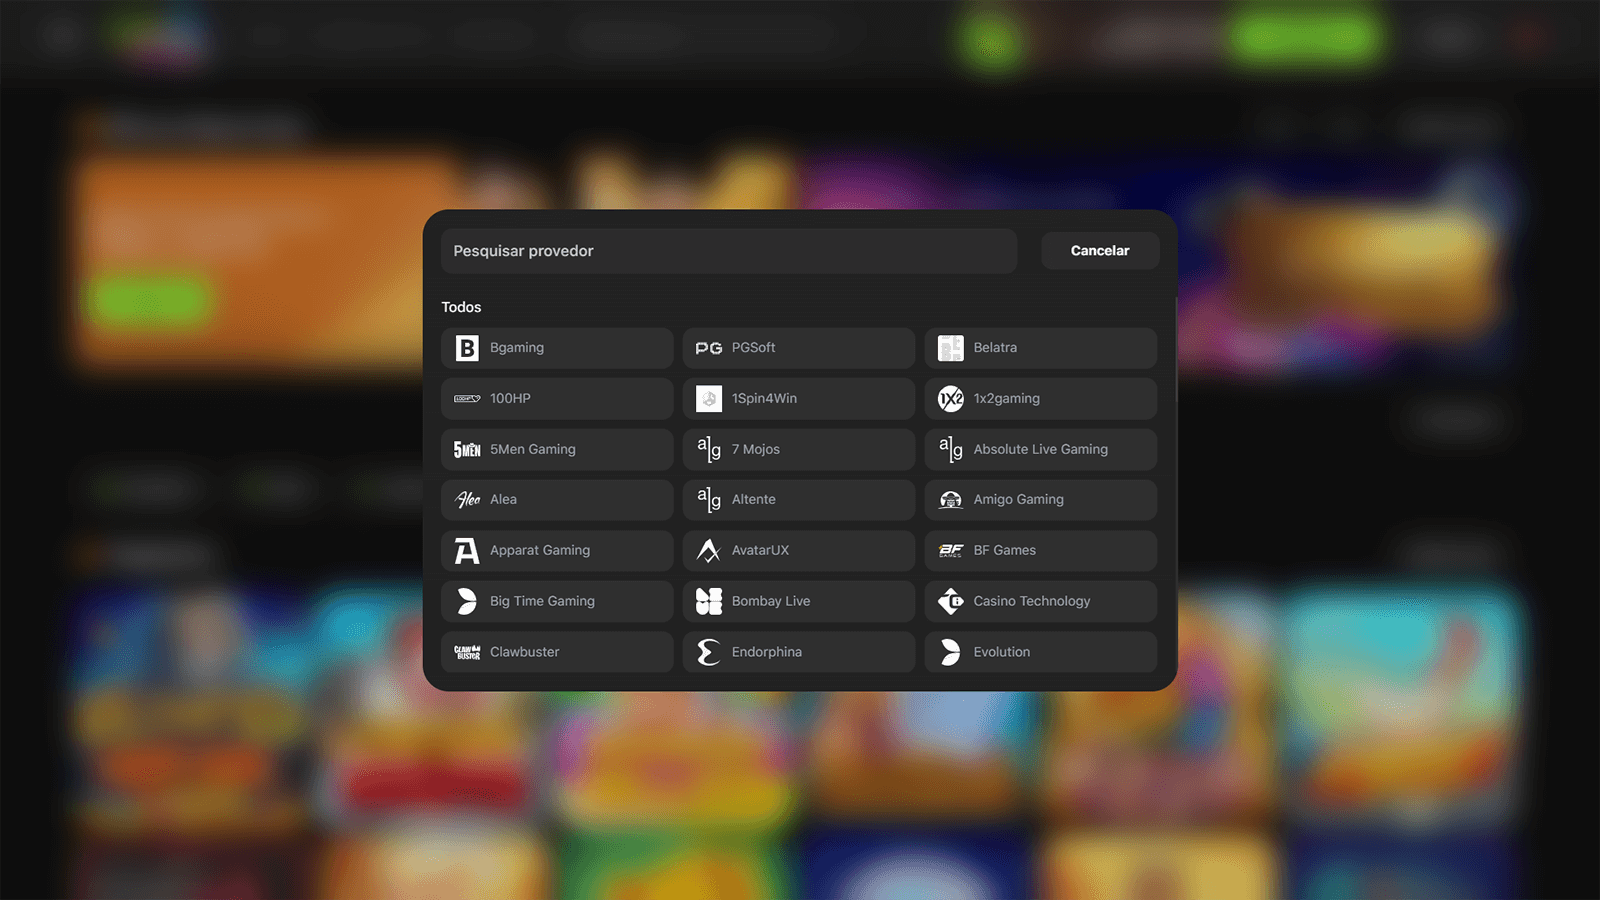The width and height of the screenshot is (1600, 900).
Task: Select the 5Men Gaming logo icon
Action: (x=467, y=450)
